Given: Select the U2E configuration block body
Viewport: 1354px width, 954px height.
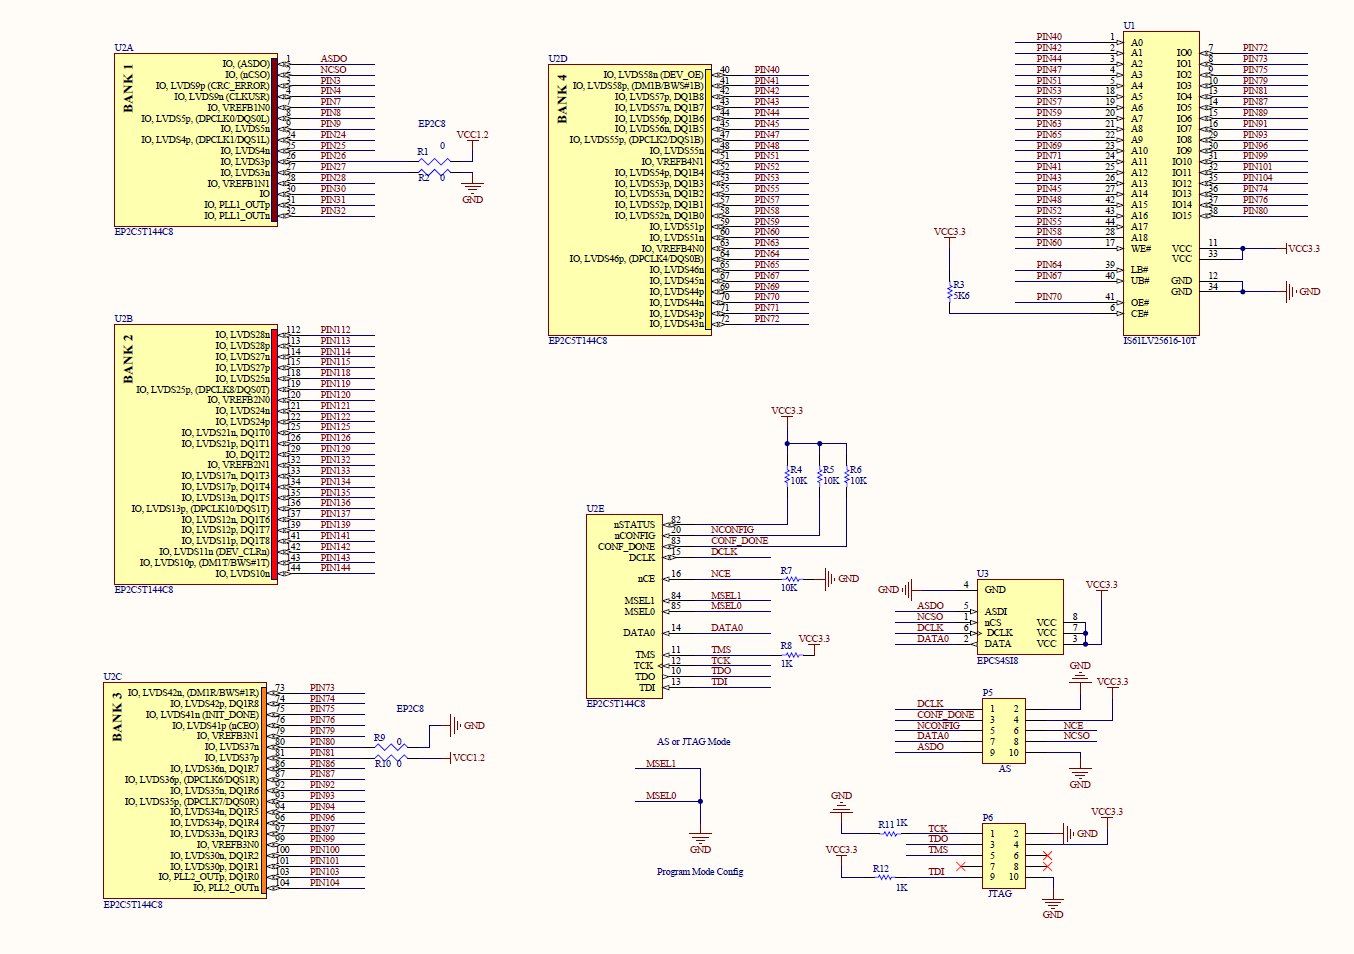Looking at the screenshot, I should point(624,606).
